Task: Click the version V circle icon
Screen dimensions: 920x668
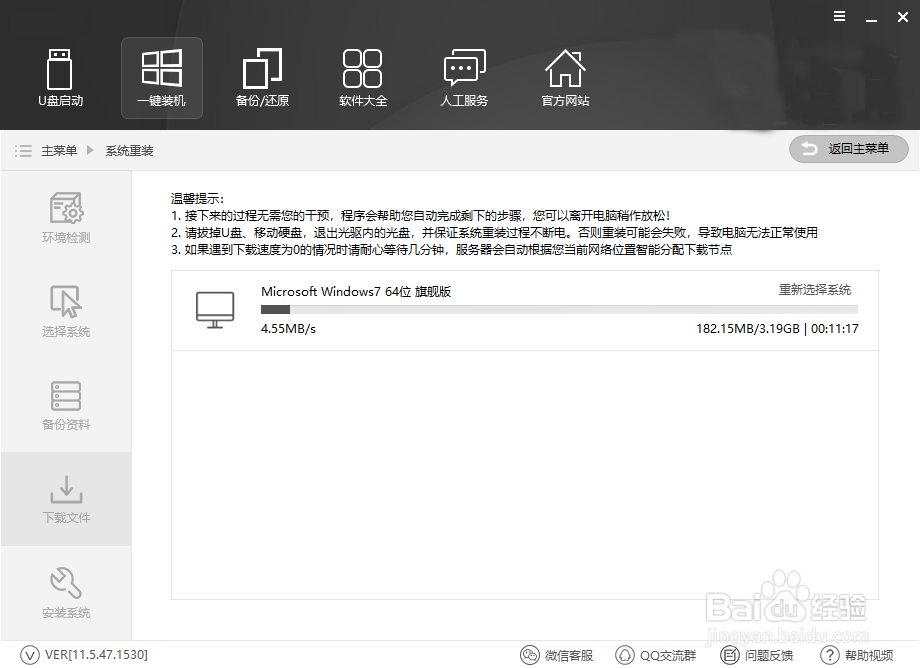Action: [30, 655]
